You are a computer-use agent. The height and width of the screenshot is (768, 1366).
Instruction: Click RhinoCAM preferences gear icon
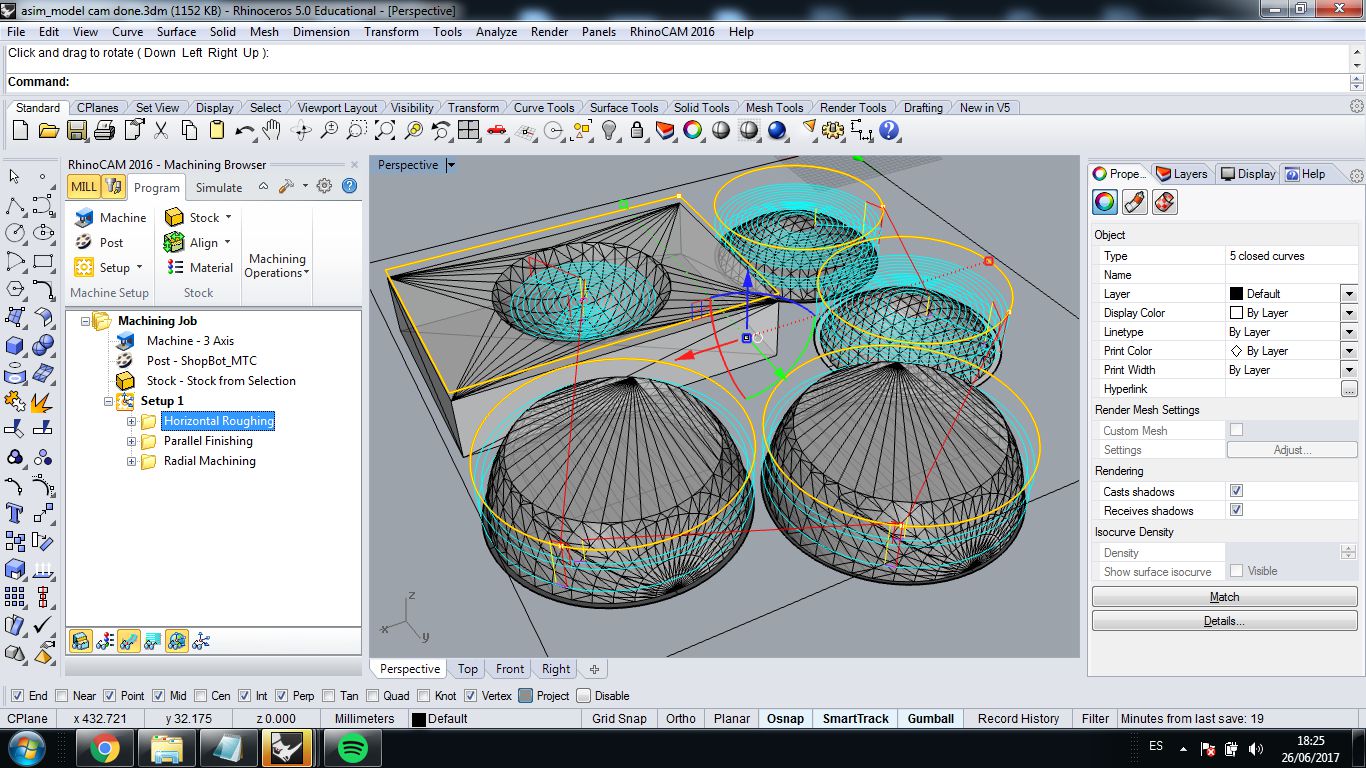coord(324,186)
